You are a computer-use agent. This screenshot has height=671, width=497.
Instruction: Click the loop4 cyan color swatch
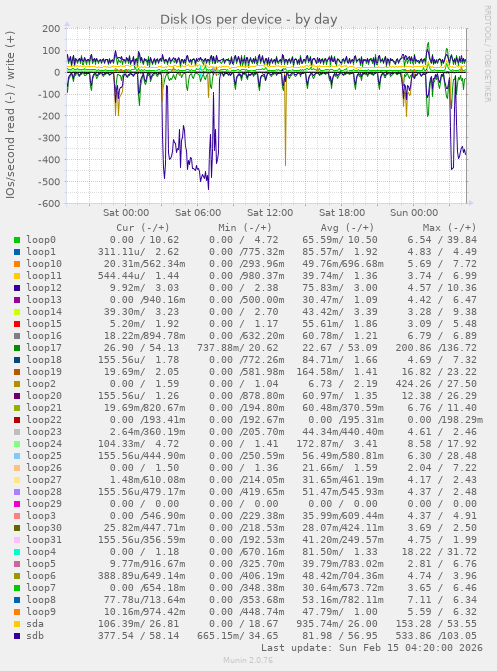17,552
